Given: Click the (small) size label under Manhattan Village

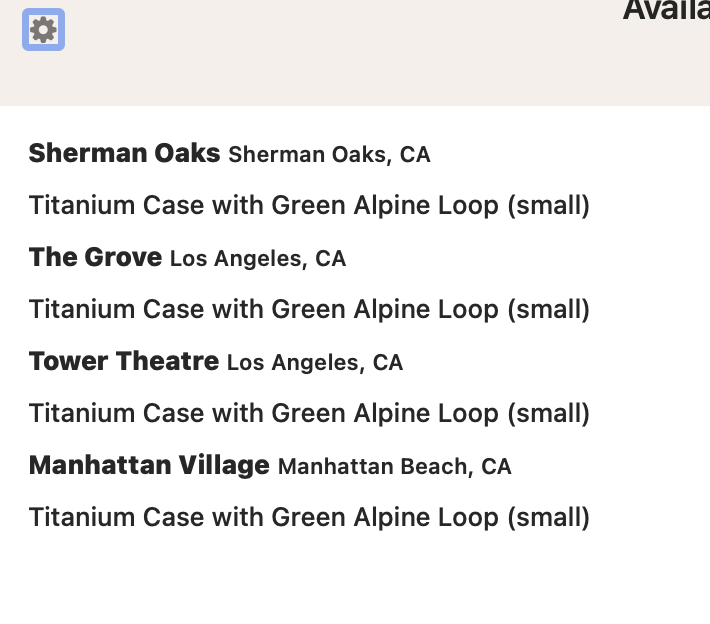Looking at the screenshot, I should (549, 518).
